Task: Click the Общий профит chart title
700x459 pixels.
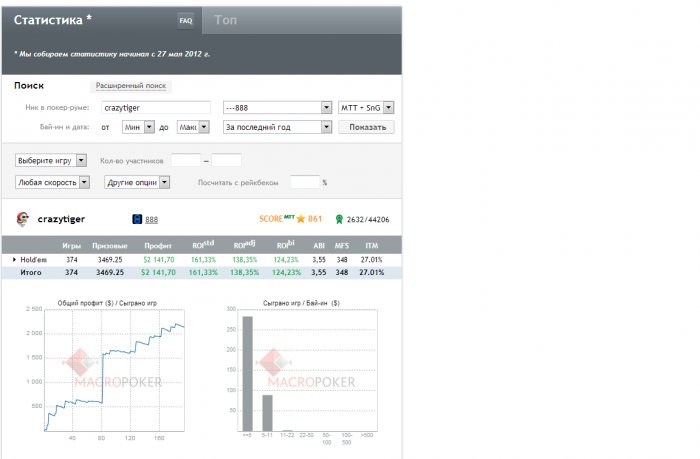Action: point(107,303)
